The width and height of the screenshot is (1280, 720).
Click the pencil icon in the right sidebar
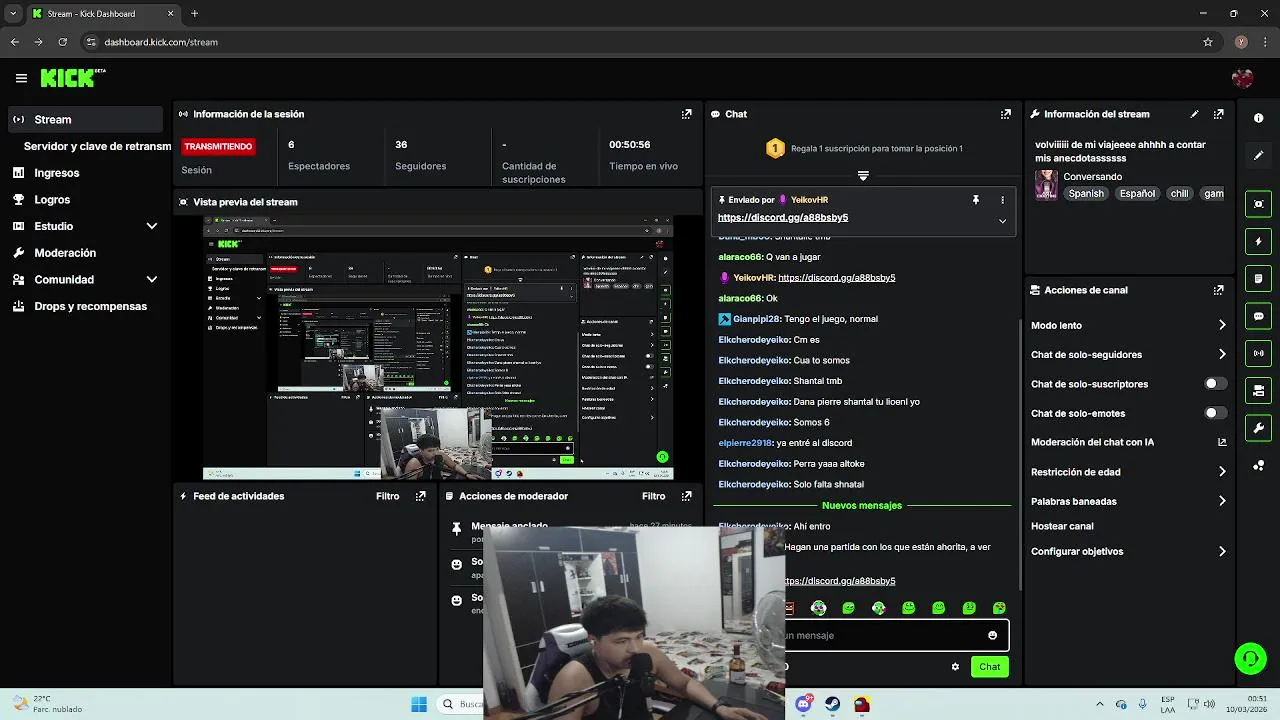point(1258,156)
